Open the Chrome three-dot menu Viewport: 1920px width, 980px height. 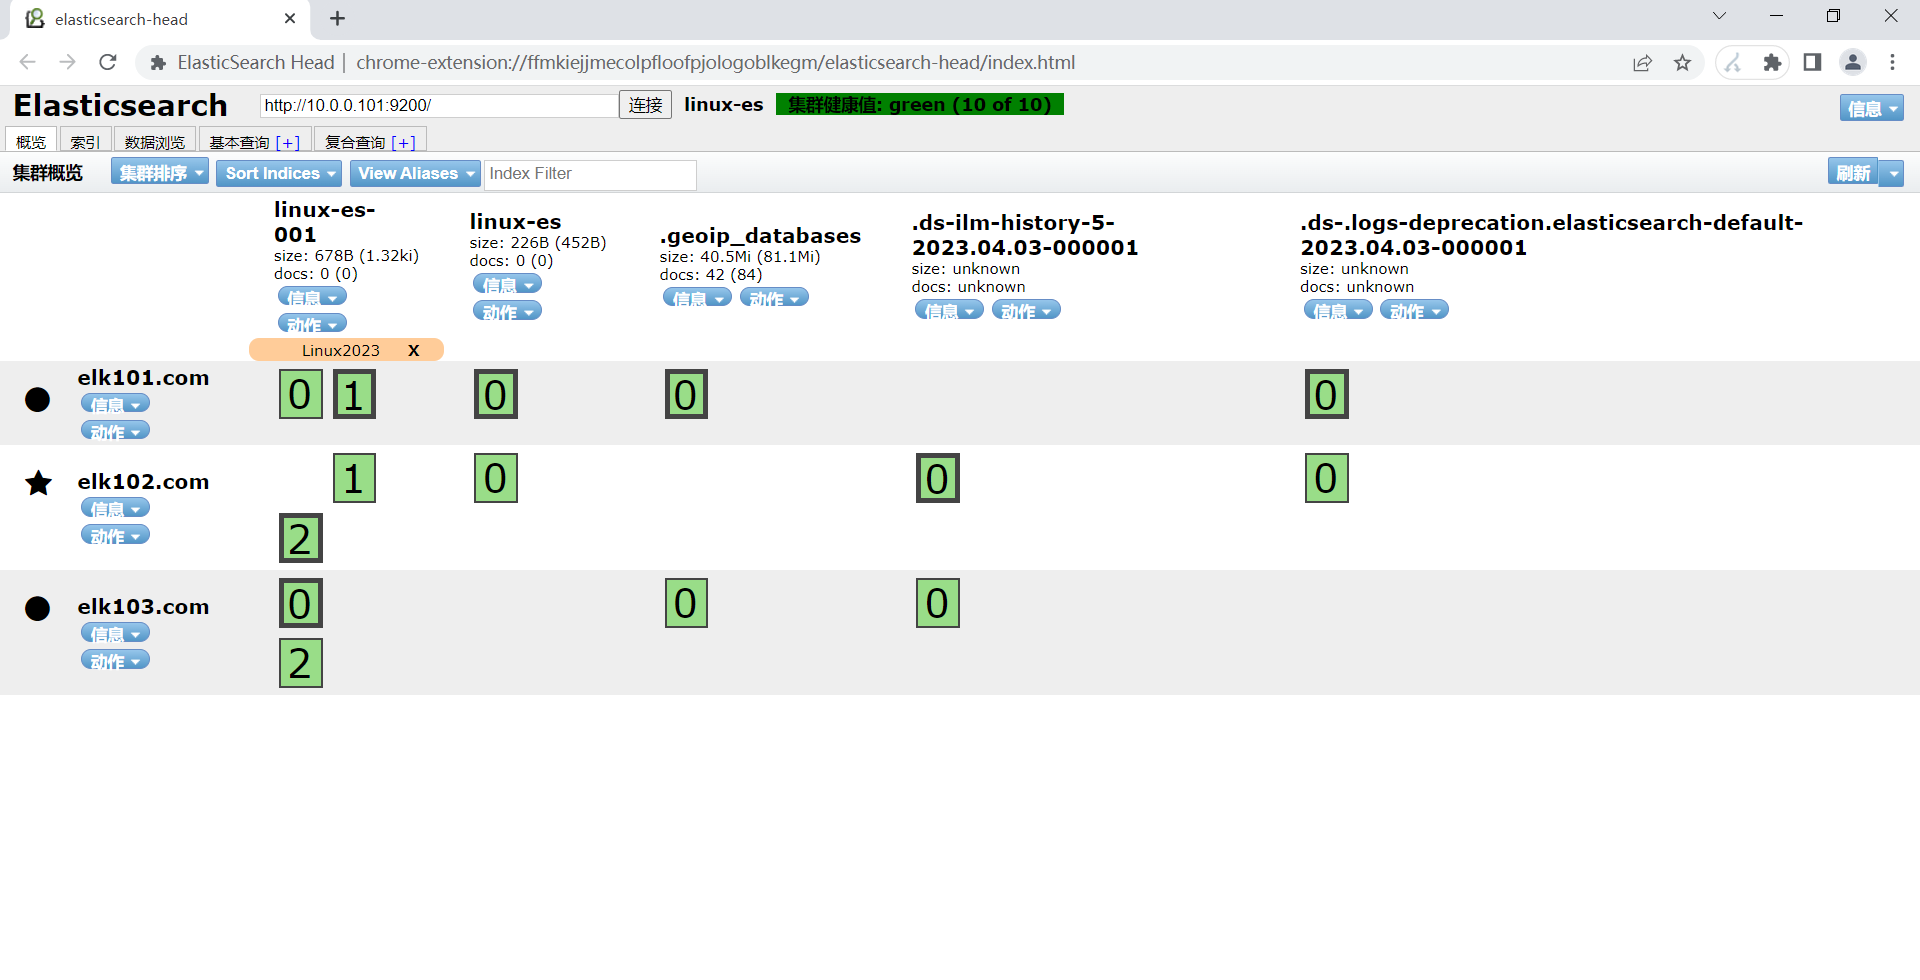tap(1893, 63)
